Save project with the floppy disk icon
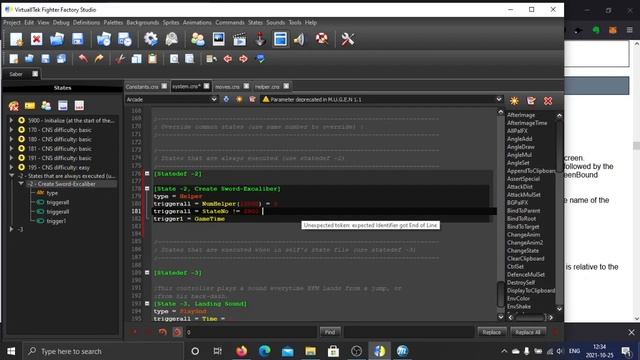640x360 pixels. click(78, 39)
